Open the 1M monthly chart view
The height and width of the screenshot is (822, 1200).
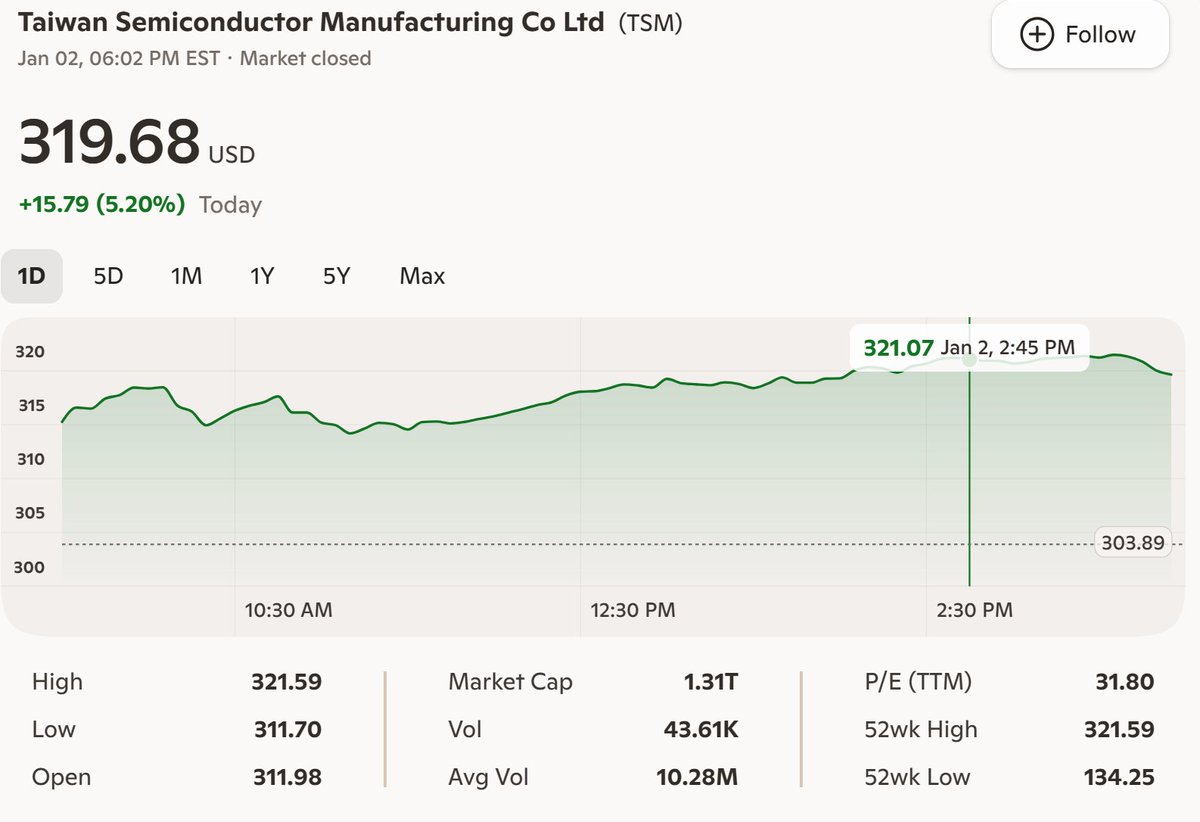185,276
